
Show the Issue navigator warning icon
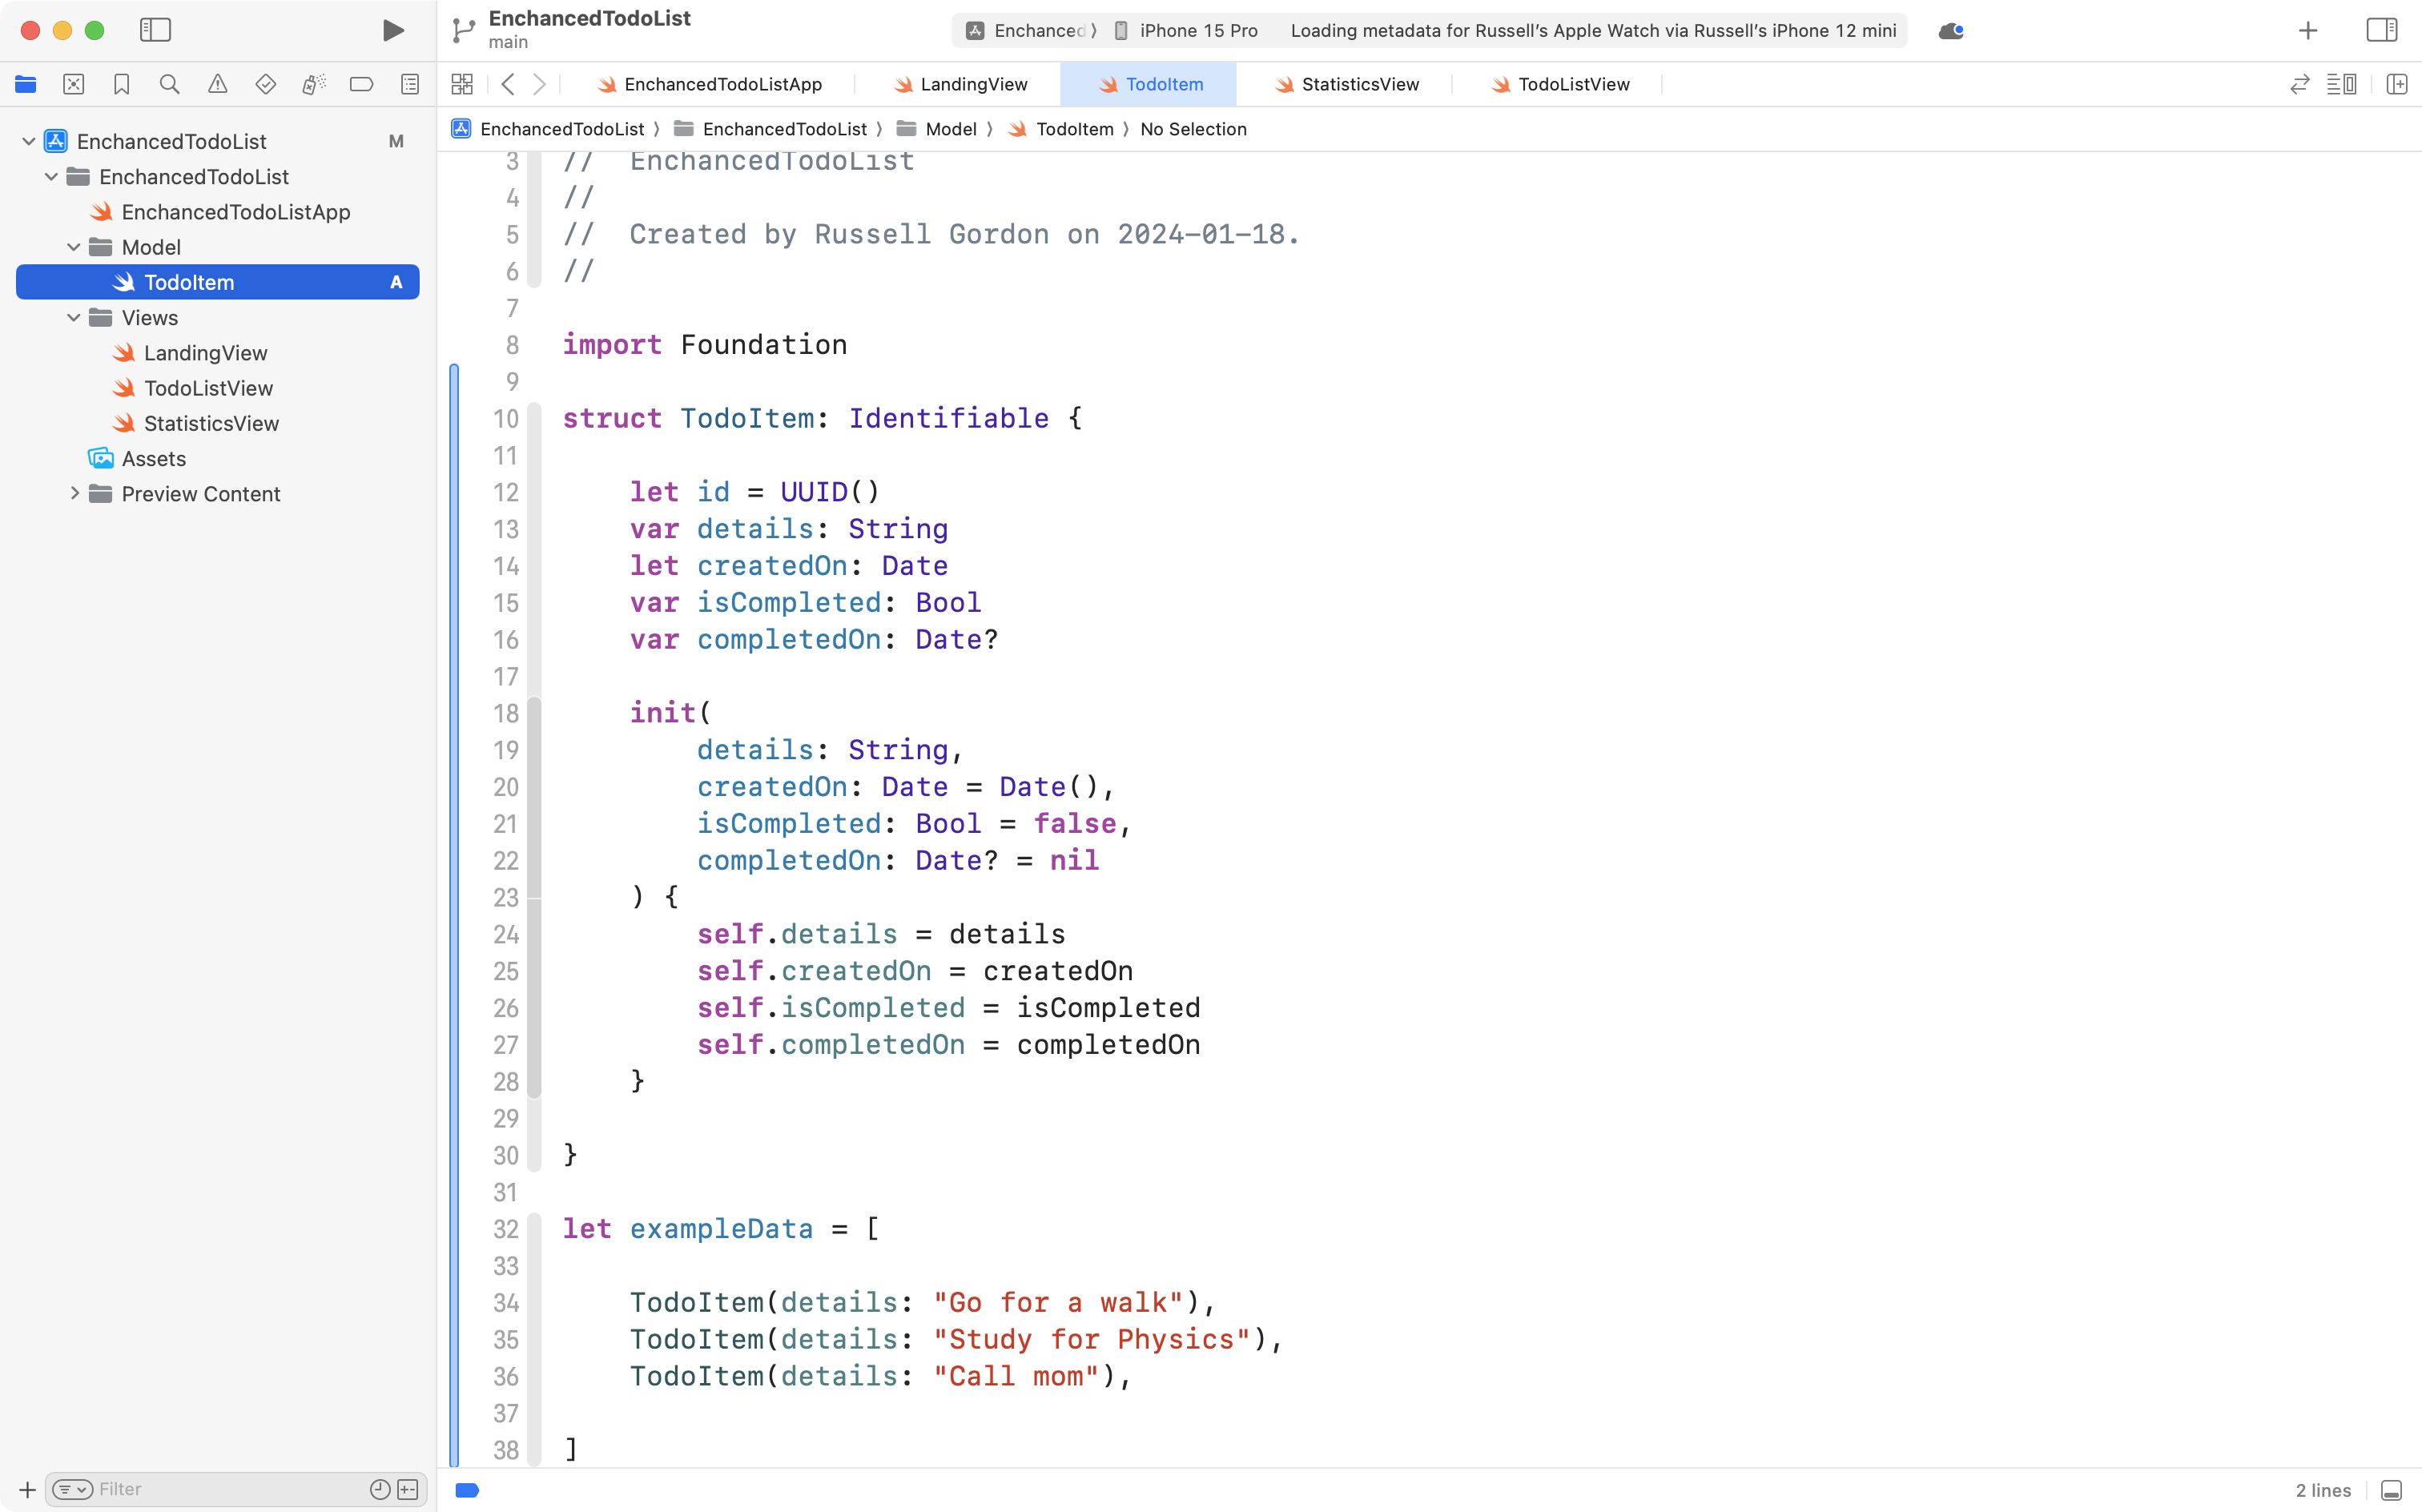(x=218, y=84)
